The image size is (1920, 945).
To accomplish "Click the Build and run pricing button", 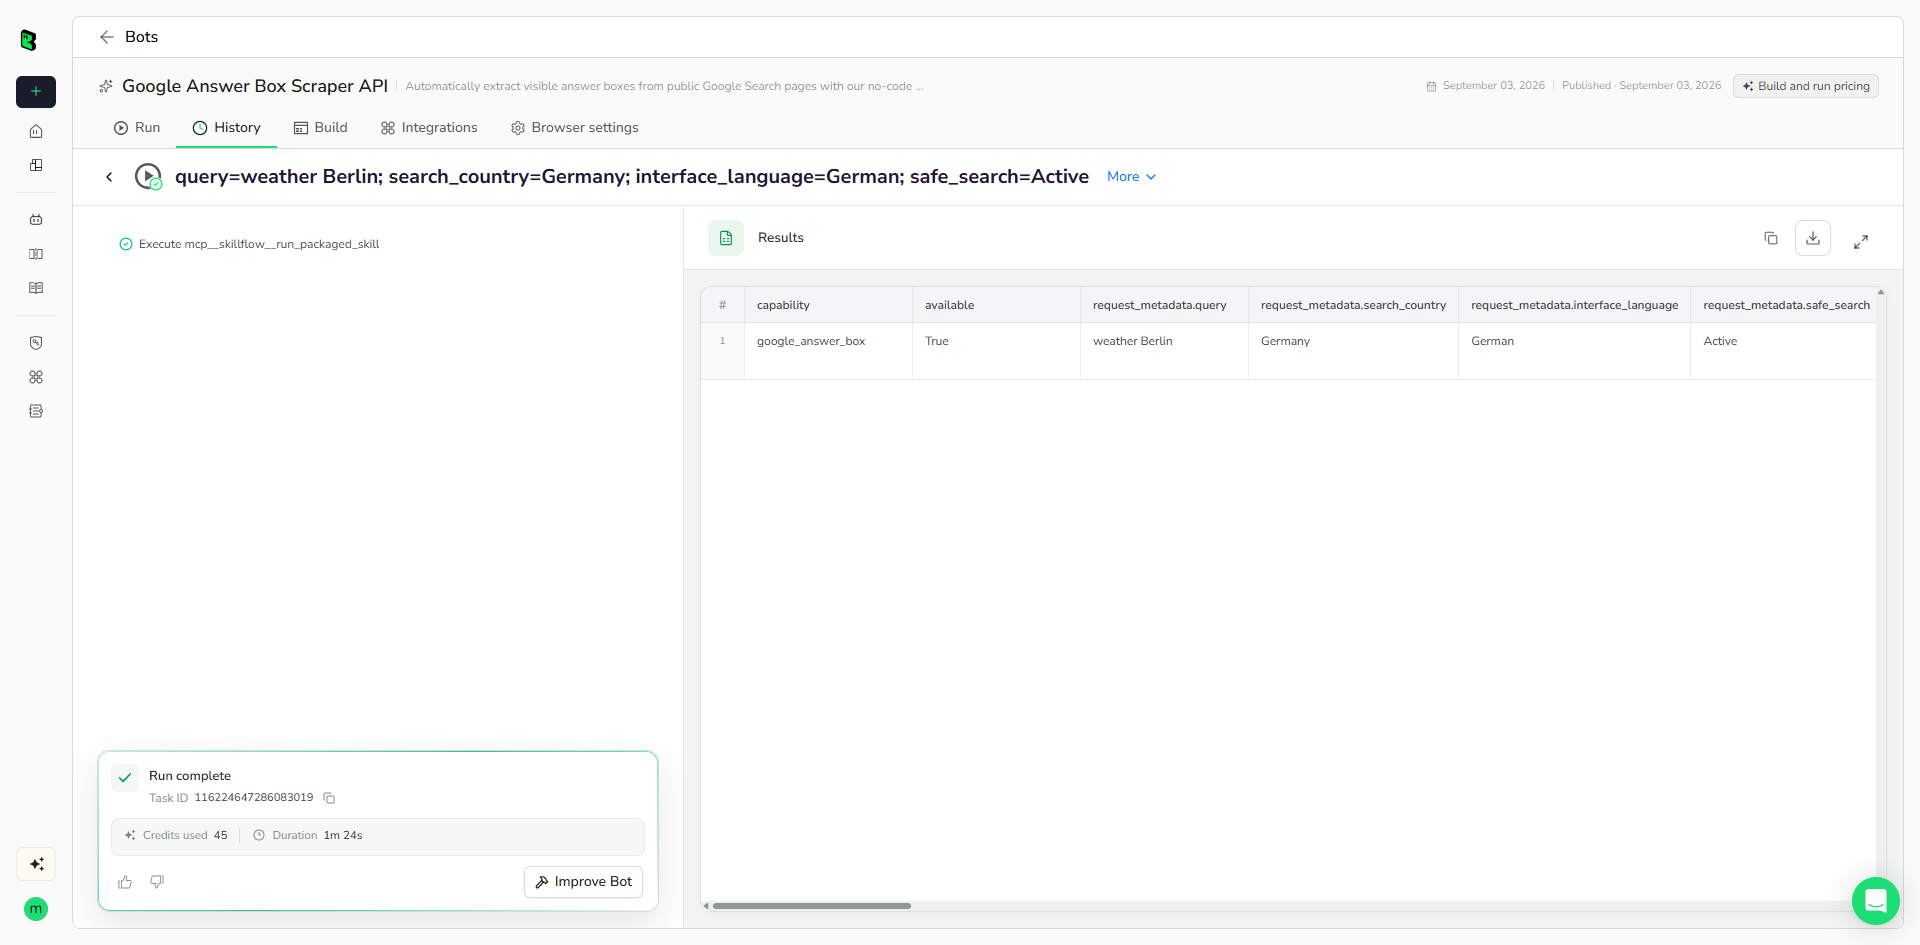I will [1806, 86].
